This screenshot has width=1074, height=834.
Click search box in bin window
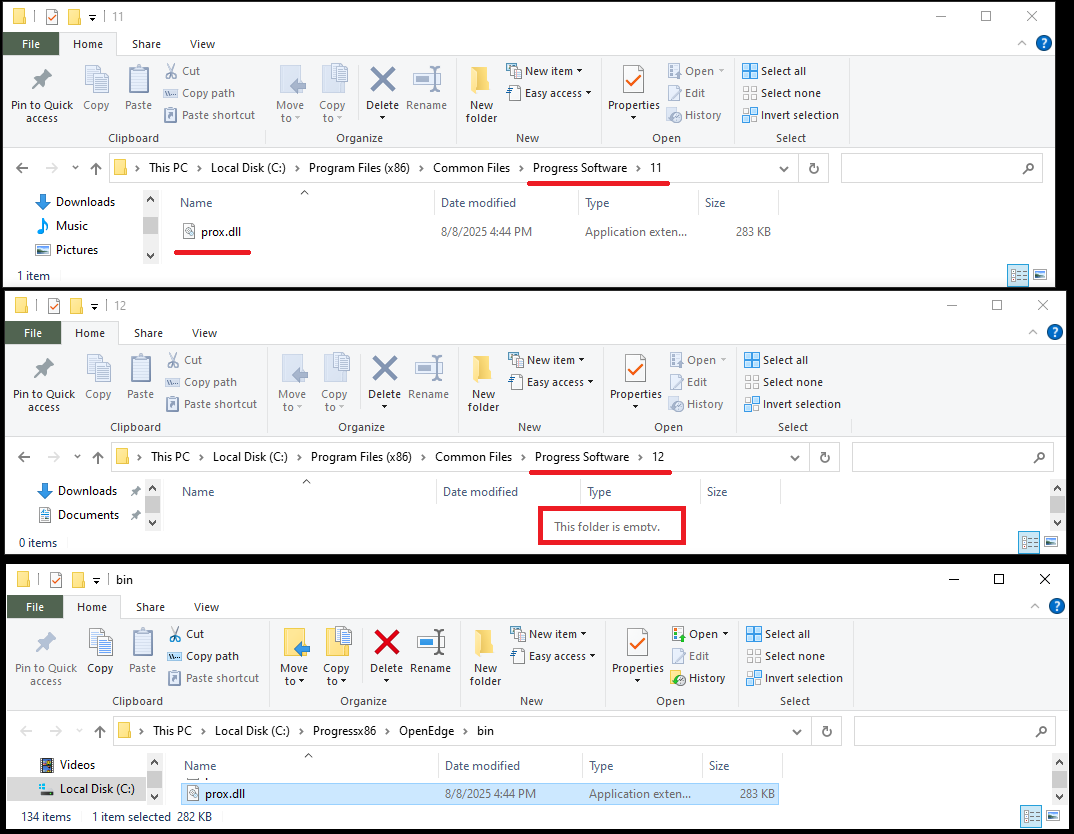coord(954,731)
